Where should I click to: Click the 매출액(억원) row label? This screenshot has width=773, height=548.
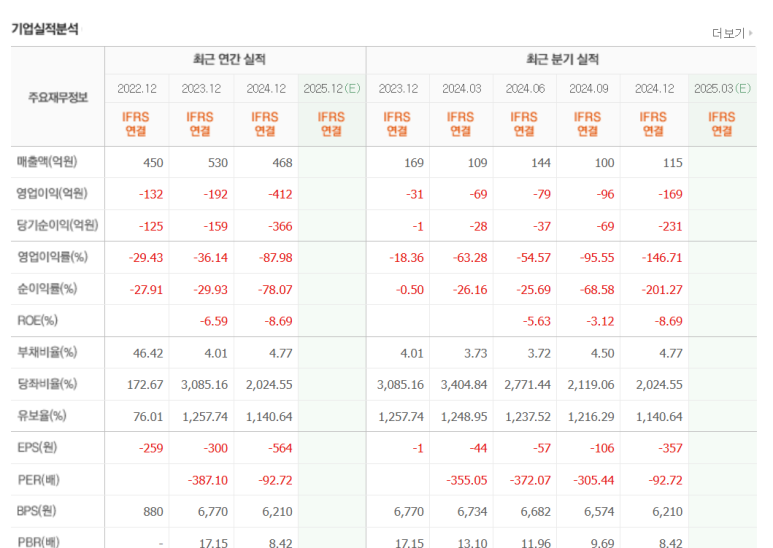point(47,162)
